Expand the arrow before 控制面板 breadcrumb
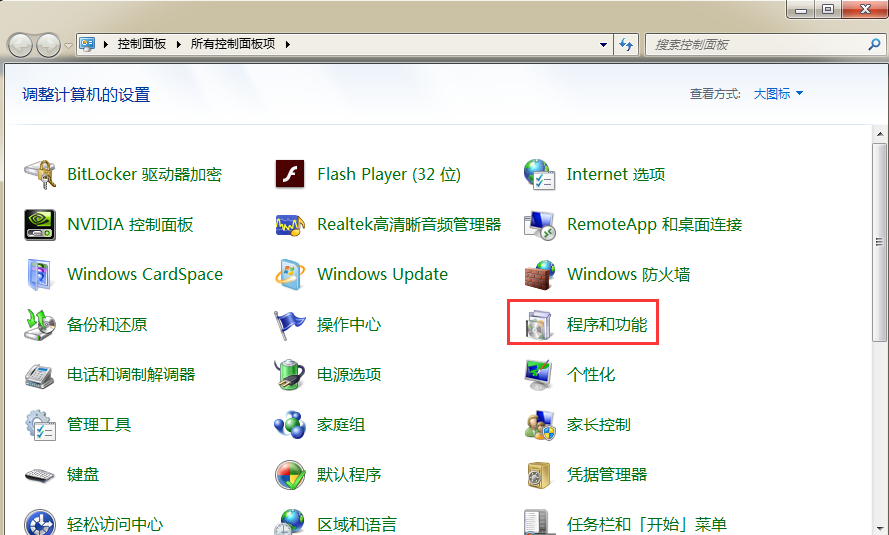This screenshot has width=889, height=535. 105,44
